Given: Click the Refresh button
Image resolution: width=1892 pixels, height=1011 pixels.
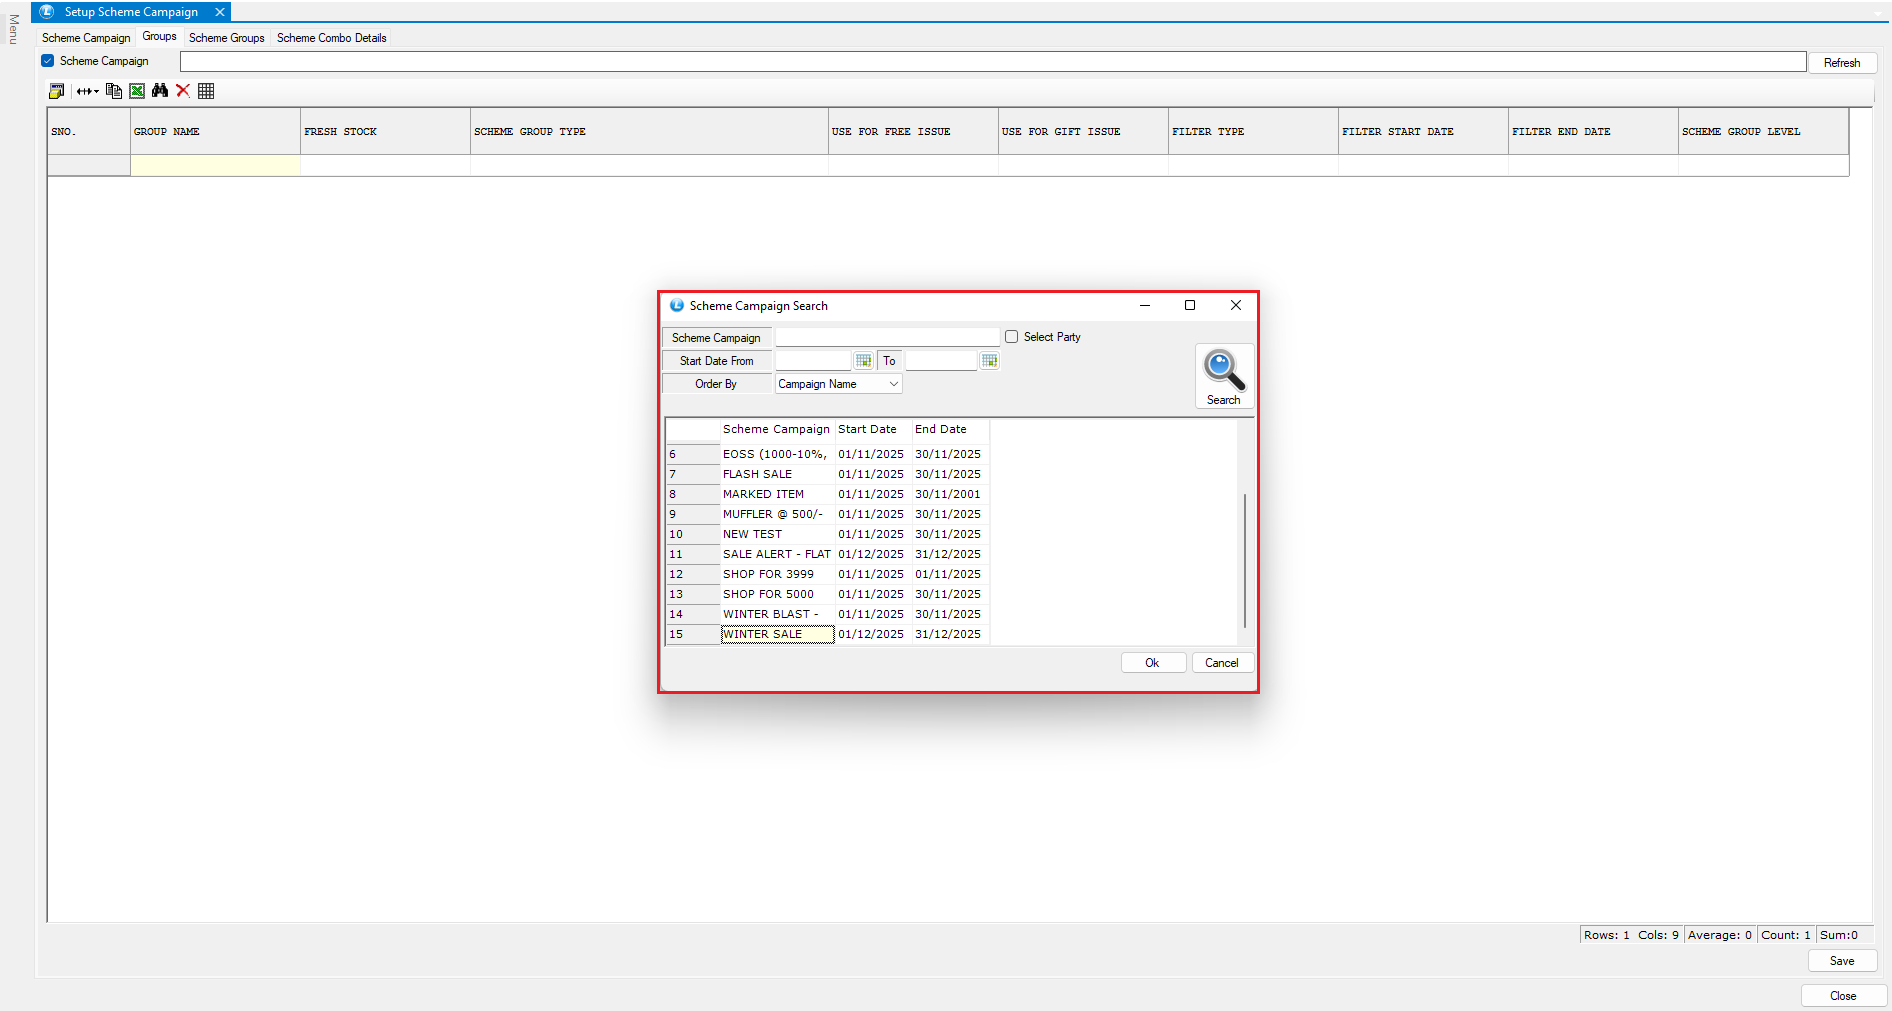Looking at the screenshot, I should click(1841, 63).
